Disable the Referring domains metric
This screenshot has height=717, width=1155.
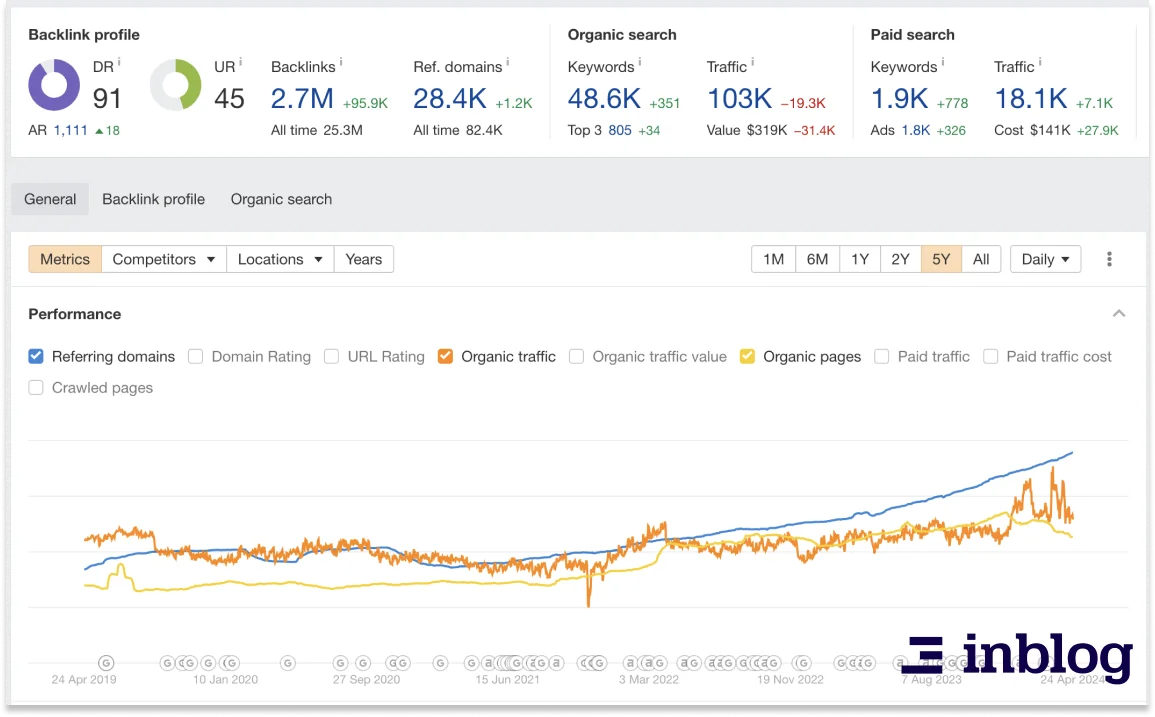tap(35, 356)
